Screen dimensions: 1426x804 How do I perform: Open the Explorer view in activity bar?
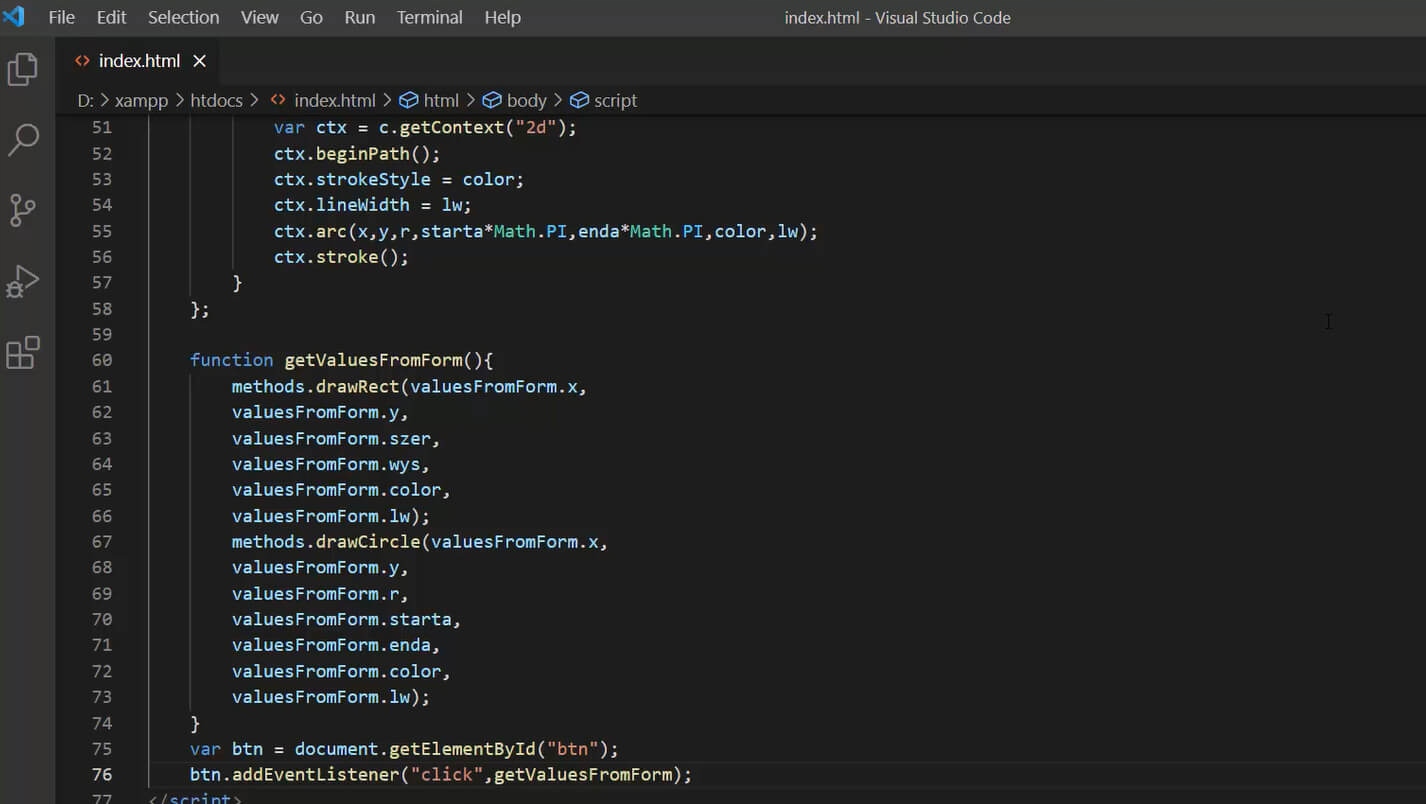coord(23,70)
